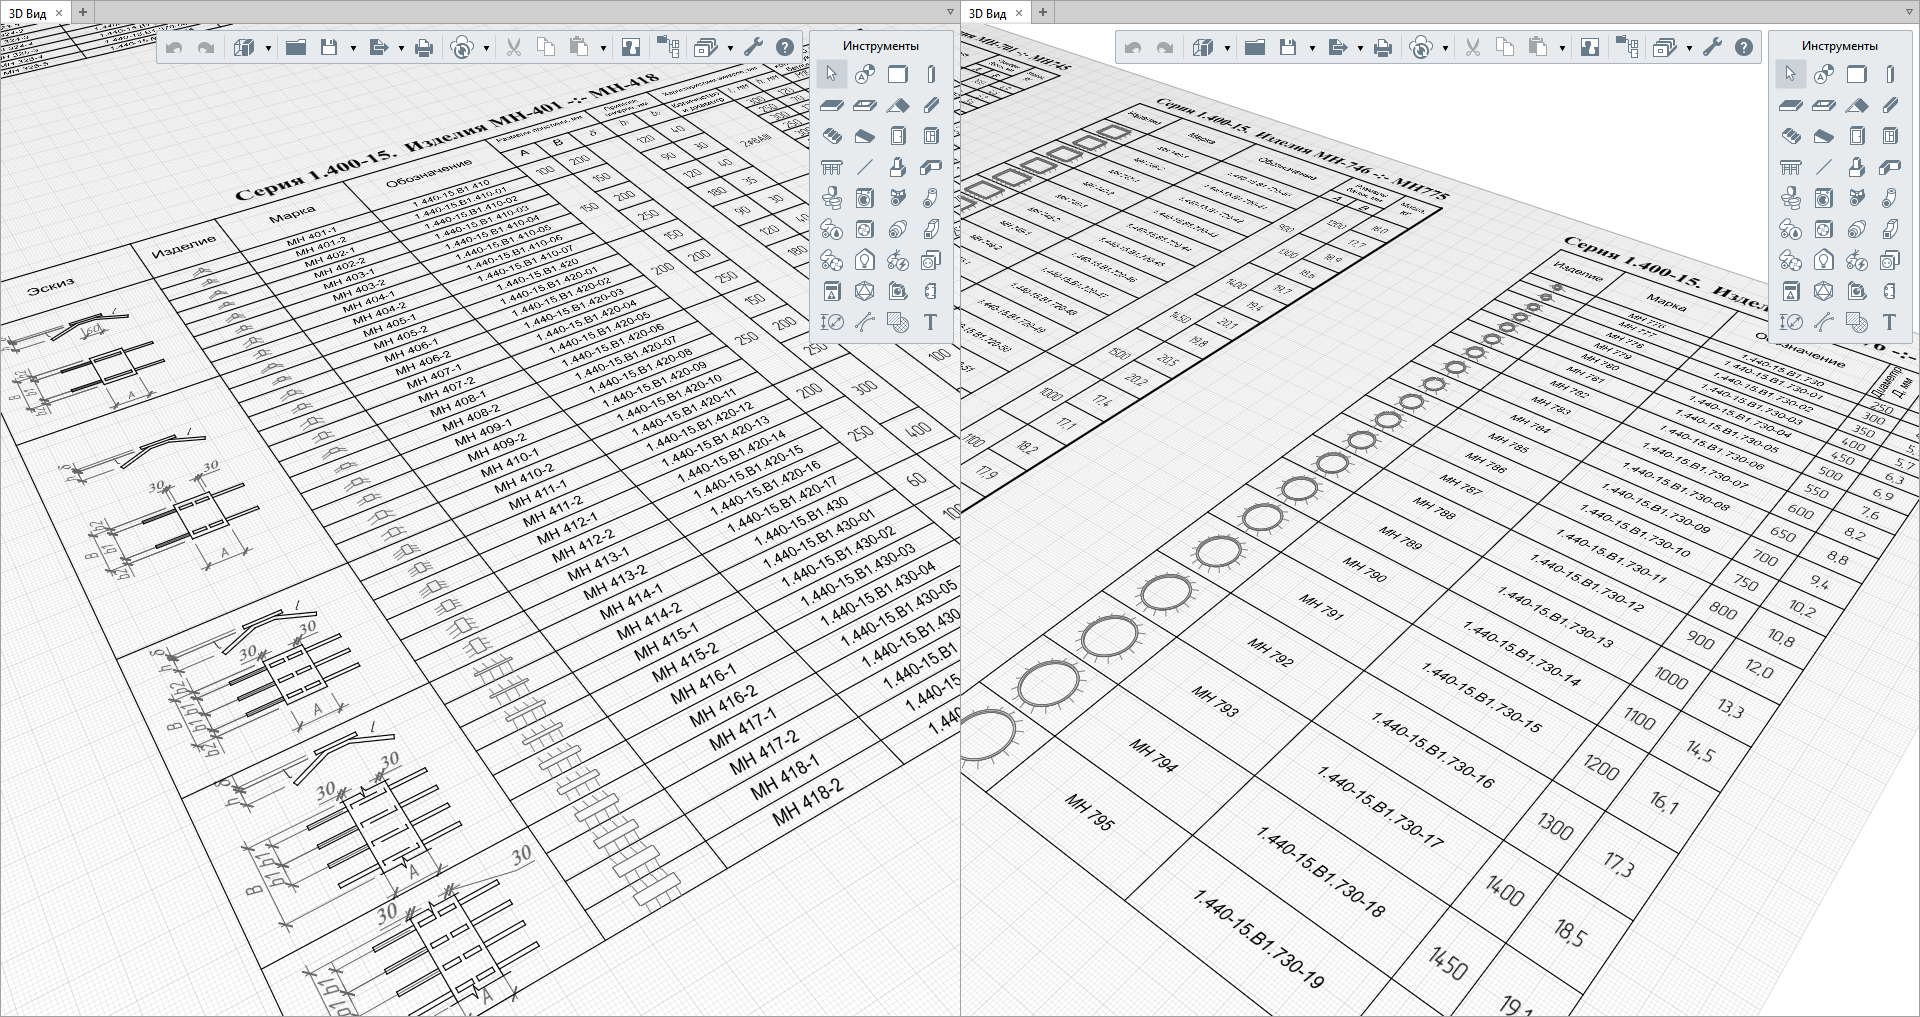Choose the Railing tool in left window
1920x1017 pixels.
point(831,167)
